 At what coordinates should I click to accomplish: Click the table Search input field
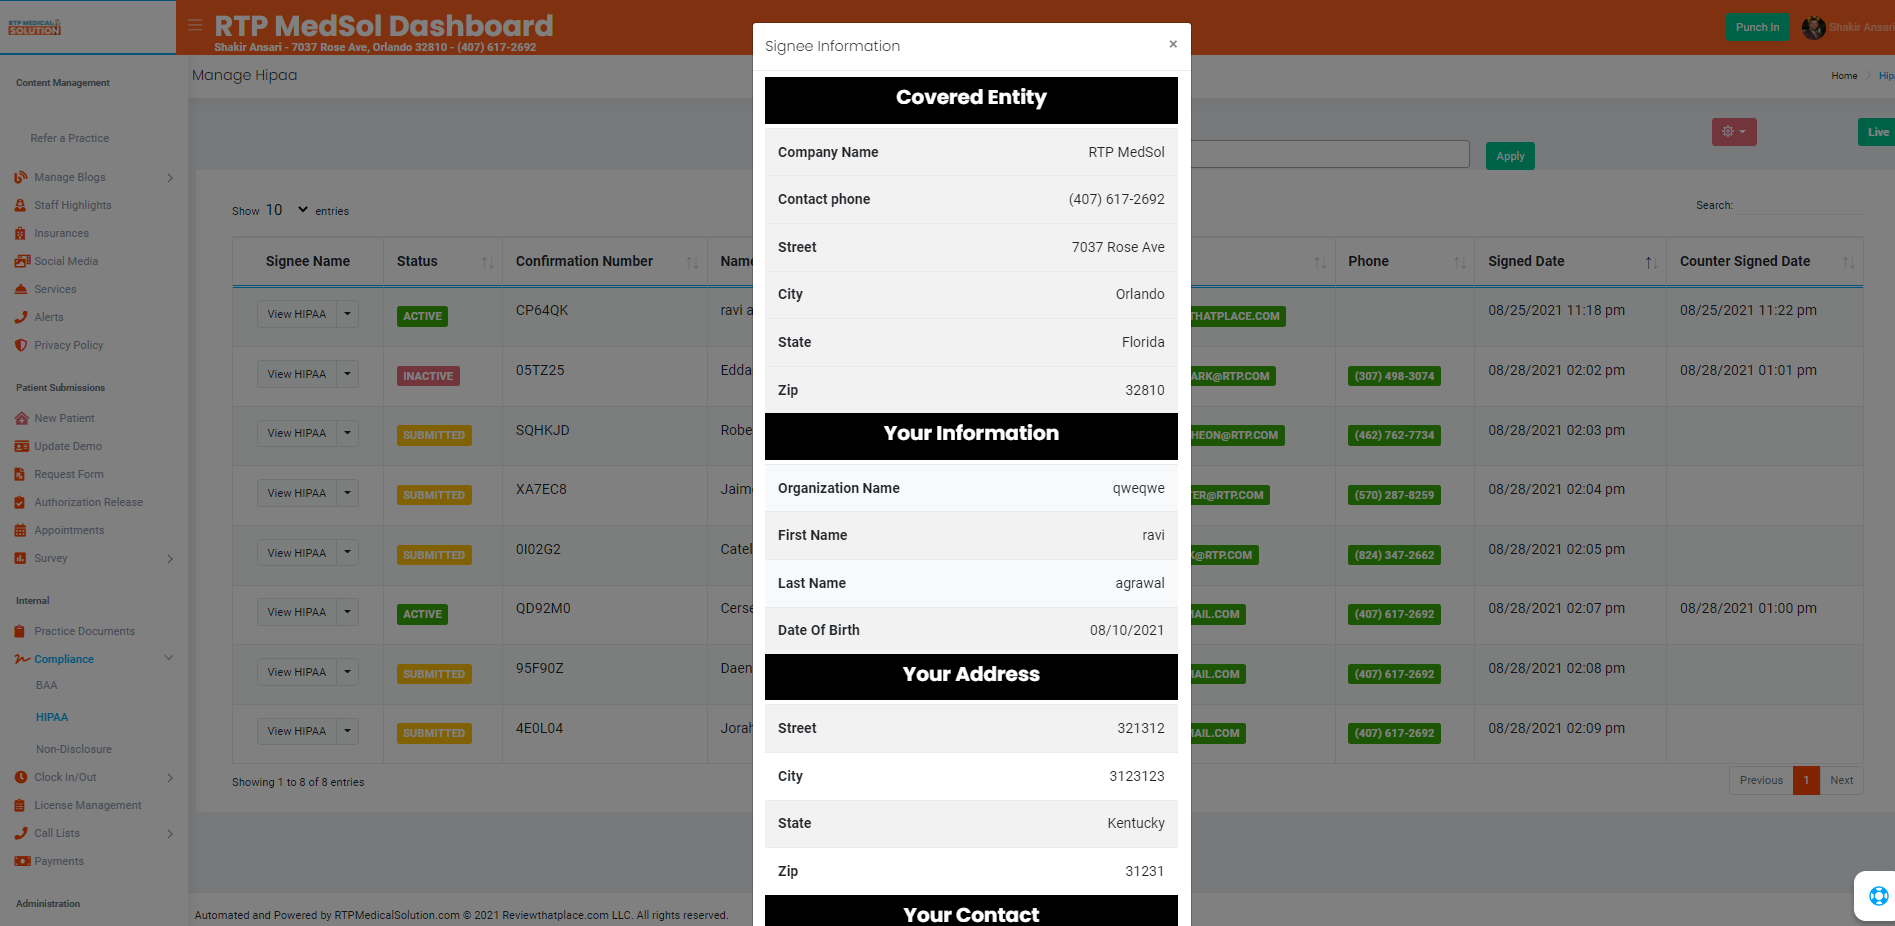click(x=1801, y=205)
